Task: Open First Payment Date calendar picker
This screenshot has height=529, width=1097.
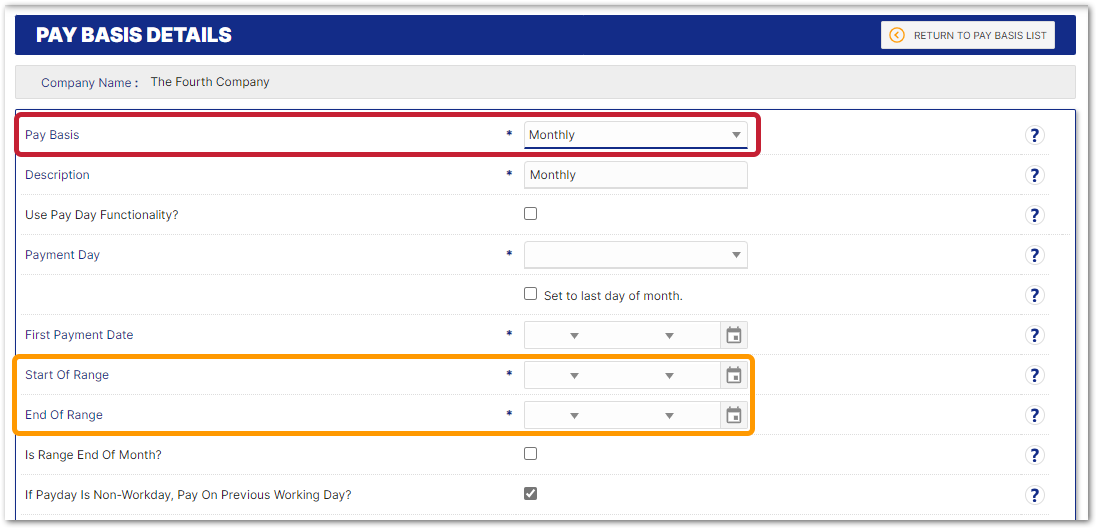Action: pos(734,335)
